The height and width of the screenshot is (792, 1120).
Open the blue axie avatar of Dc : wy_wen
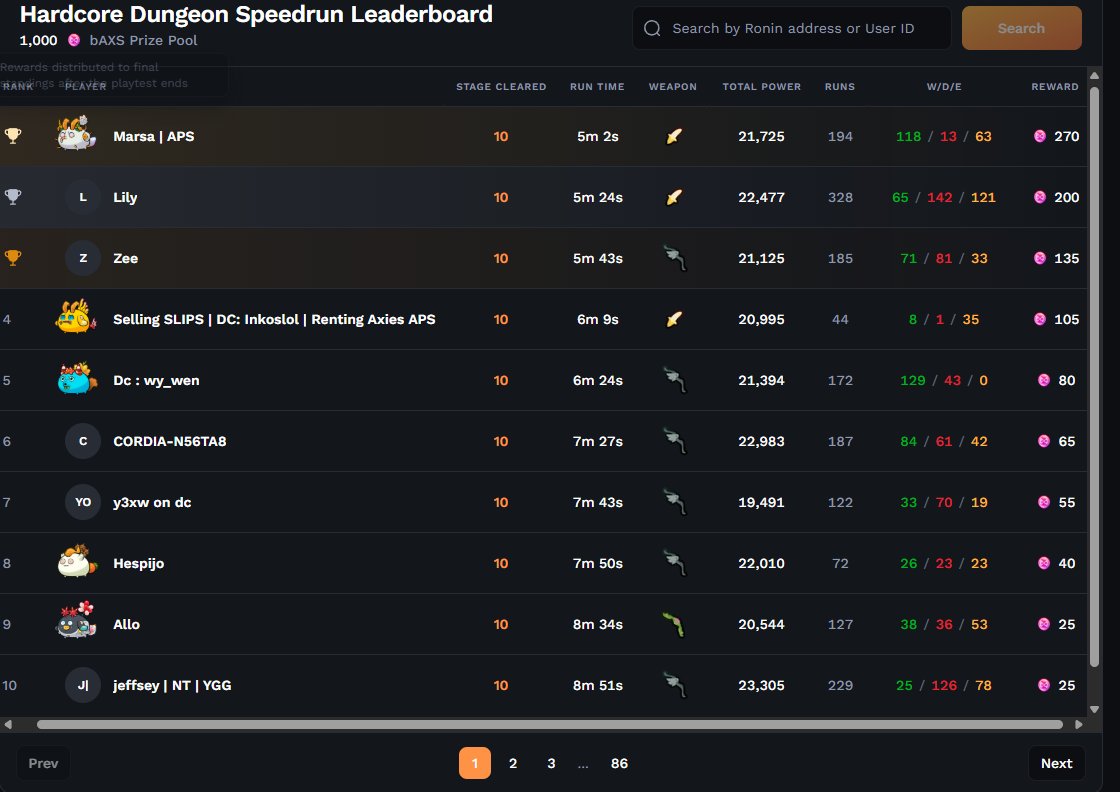point(77,379)
